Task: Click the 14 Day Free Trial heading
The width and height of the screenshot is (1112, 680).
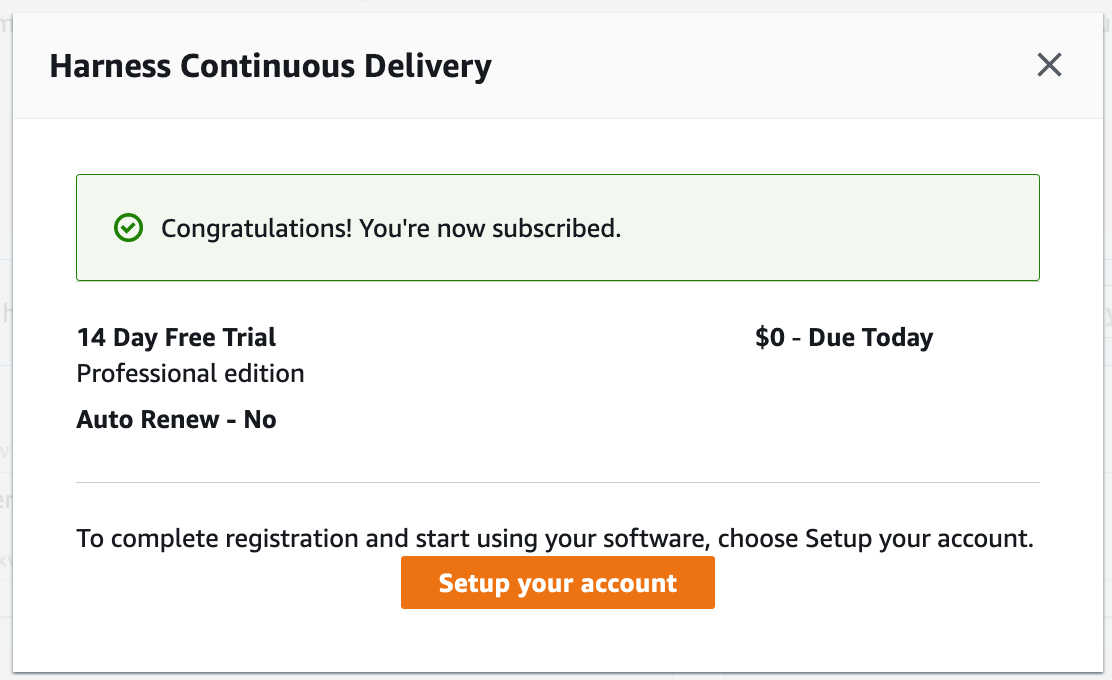Action: (176, 338)
